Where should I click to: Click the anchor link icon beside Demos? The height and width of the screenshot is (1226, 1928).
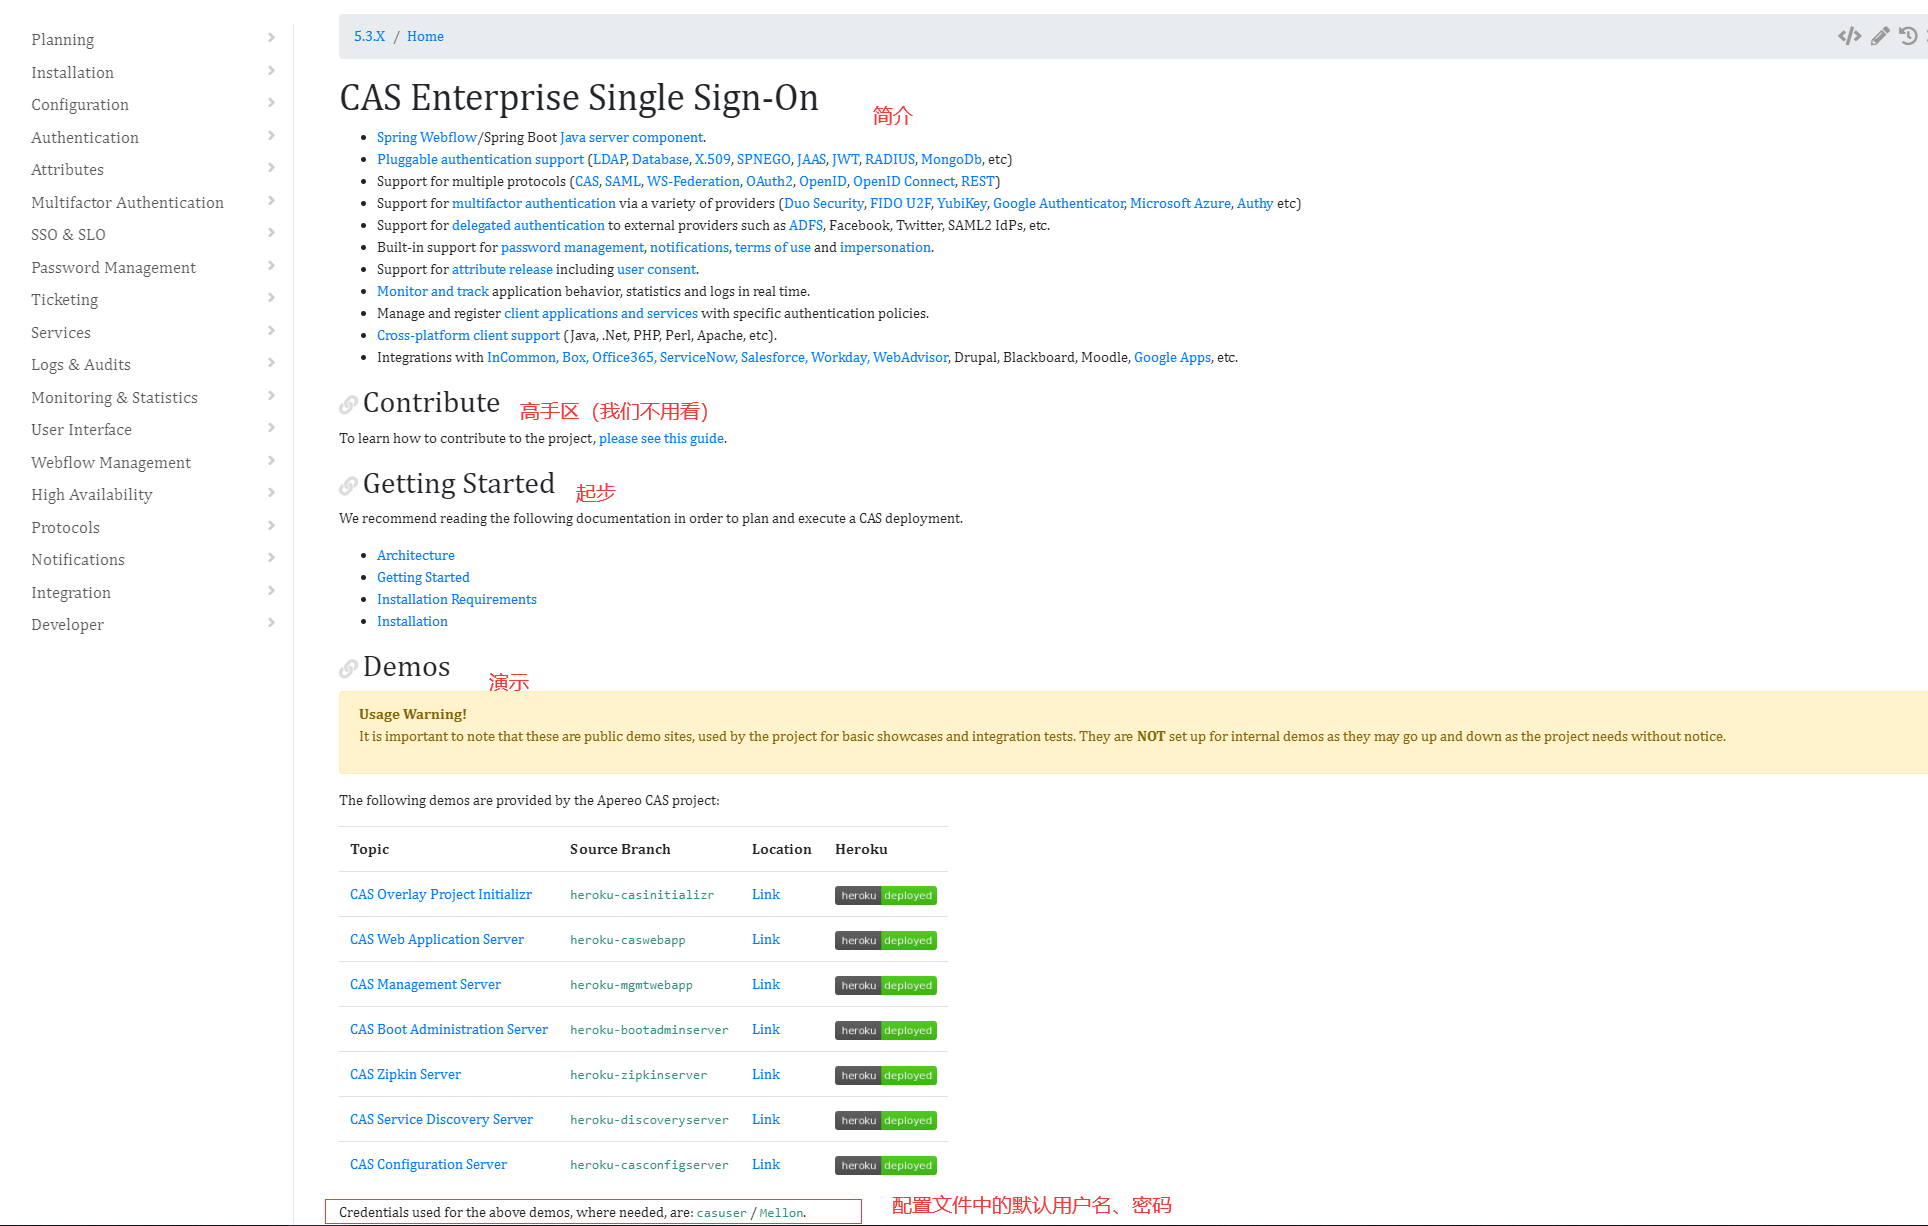point(348,668)
